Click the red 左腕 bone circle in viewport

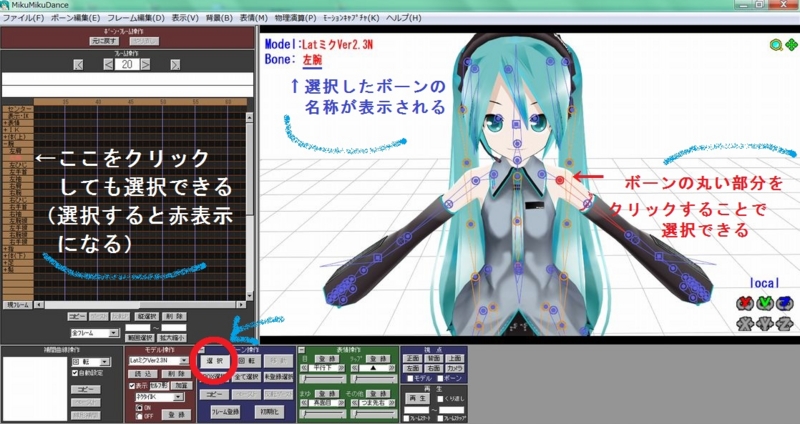click(x=560, y=180)
